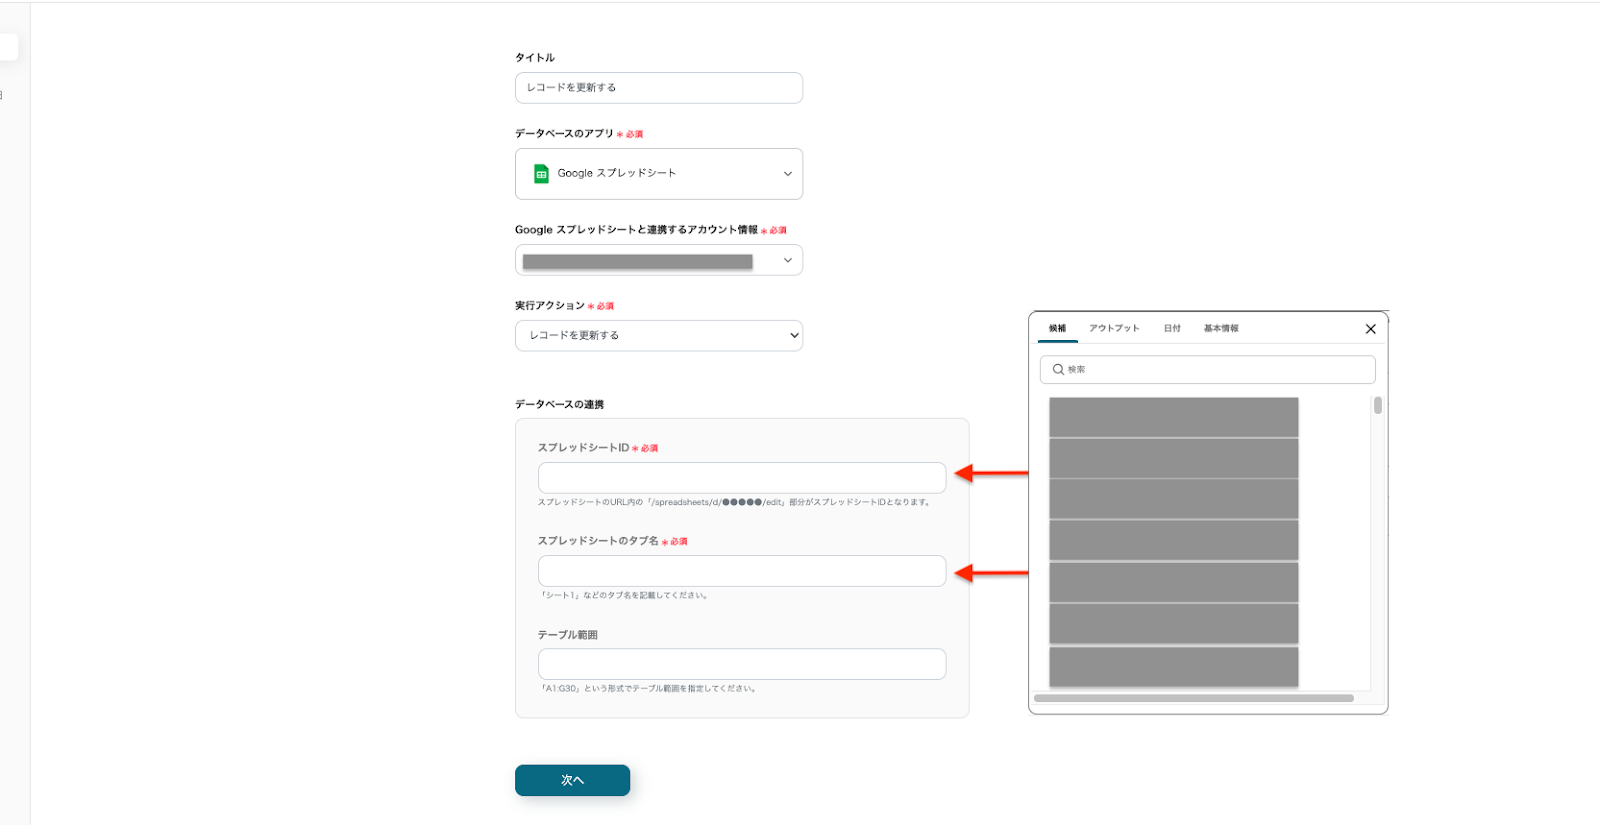Focus the タイトル text field

pos(659,88)
